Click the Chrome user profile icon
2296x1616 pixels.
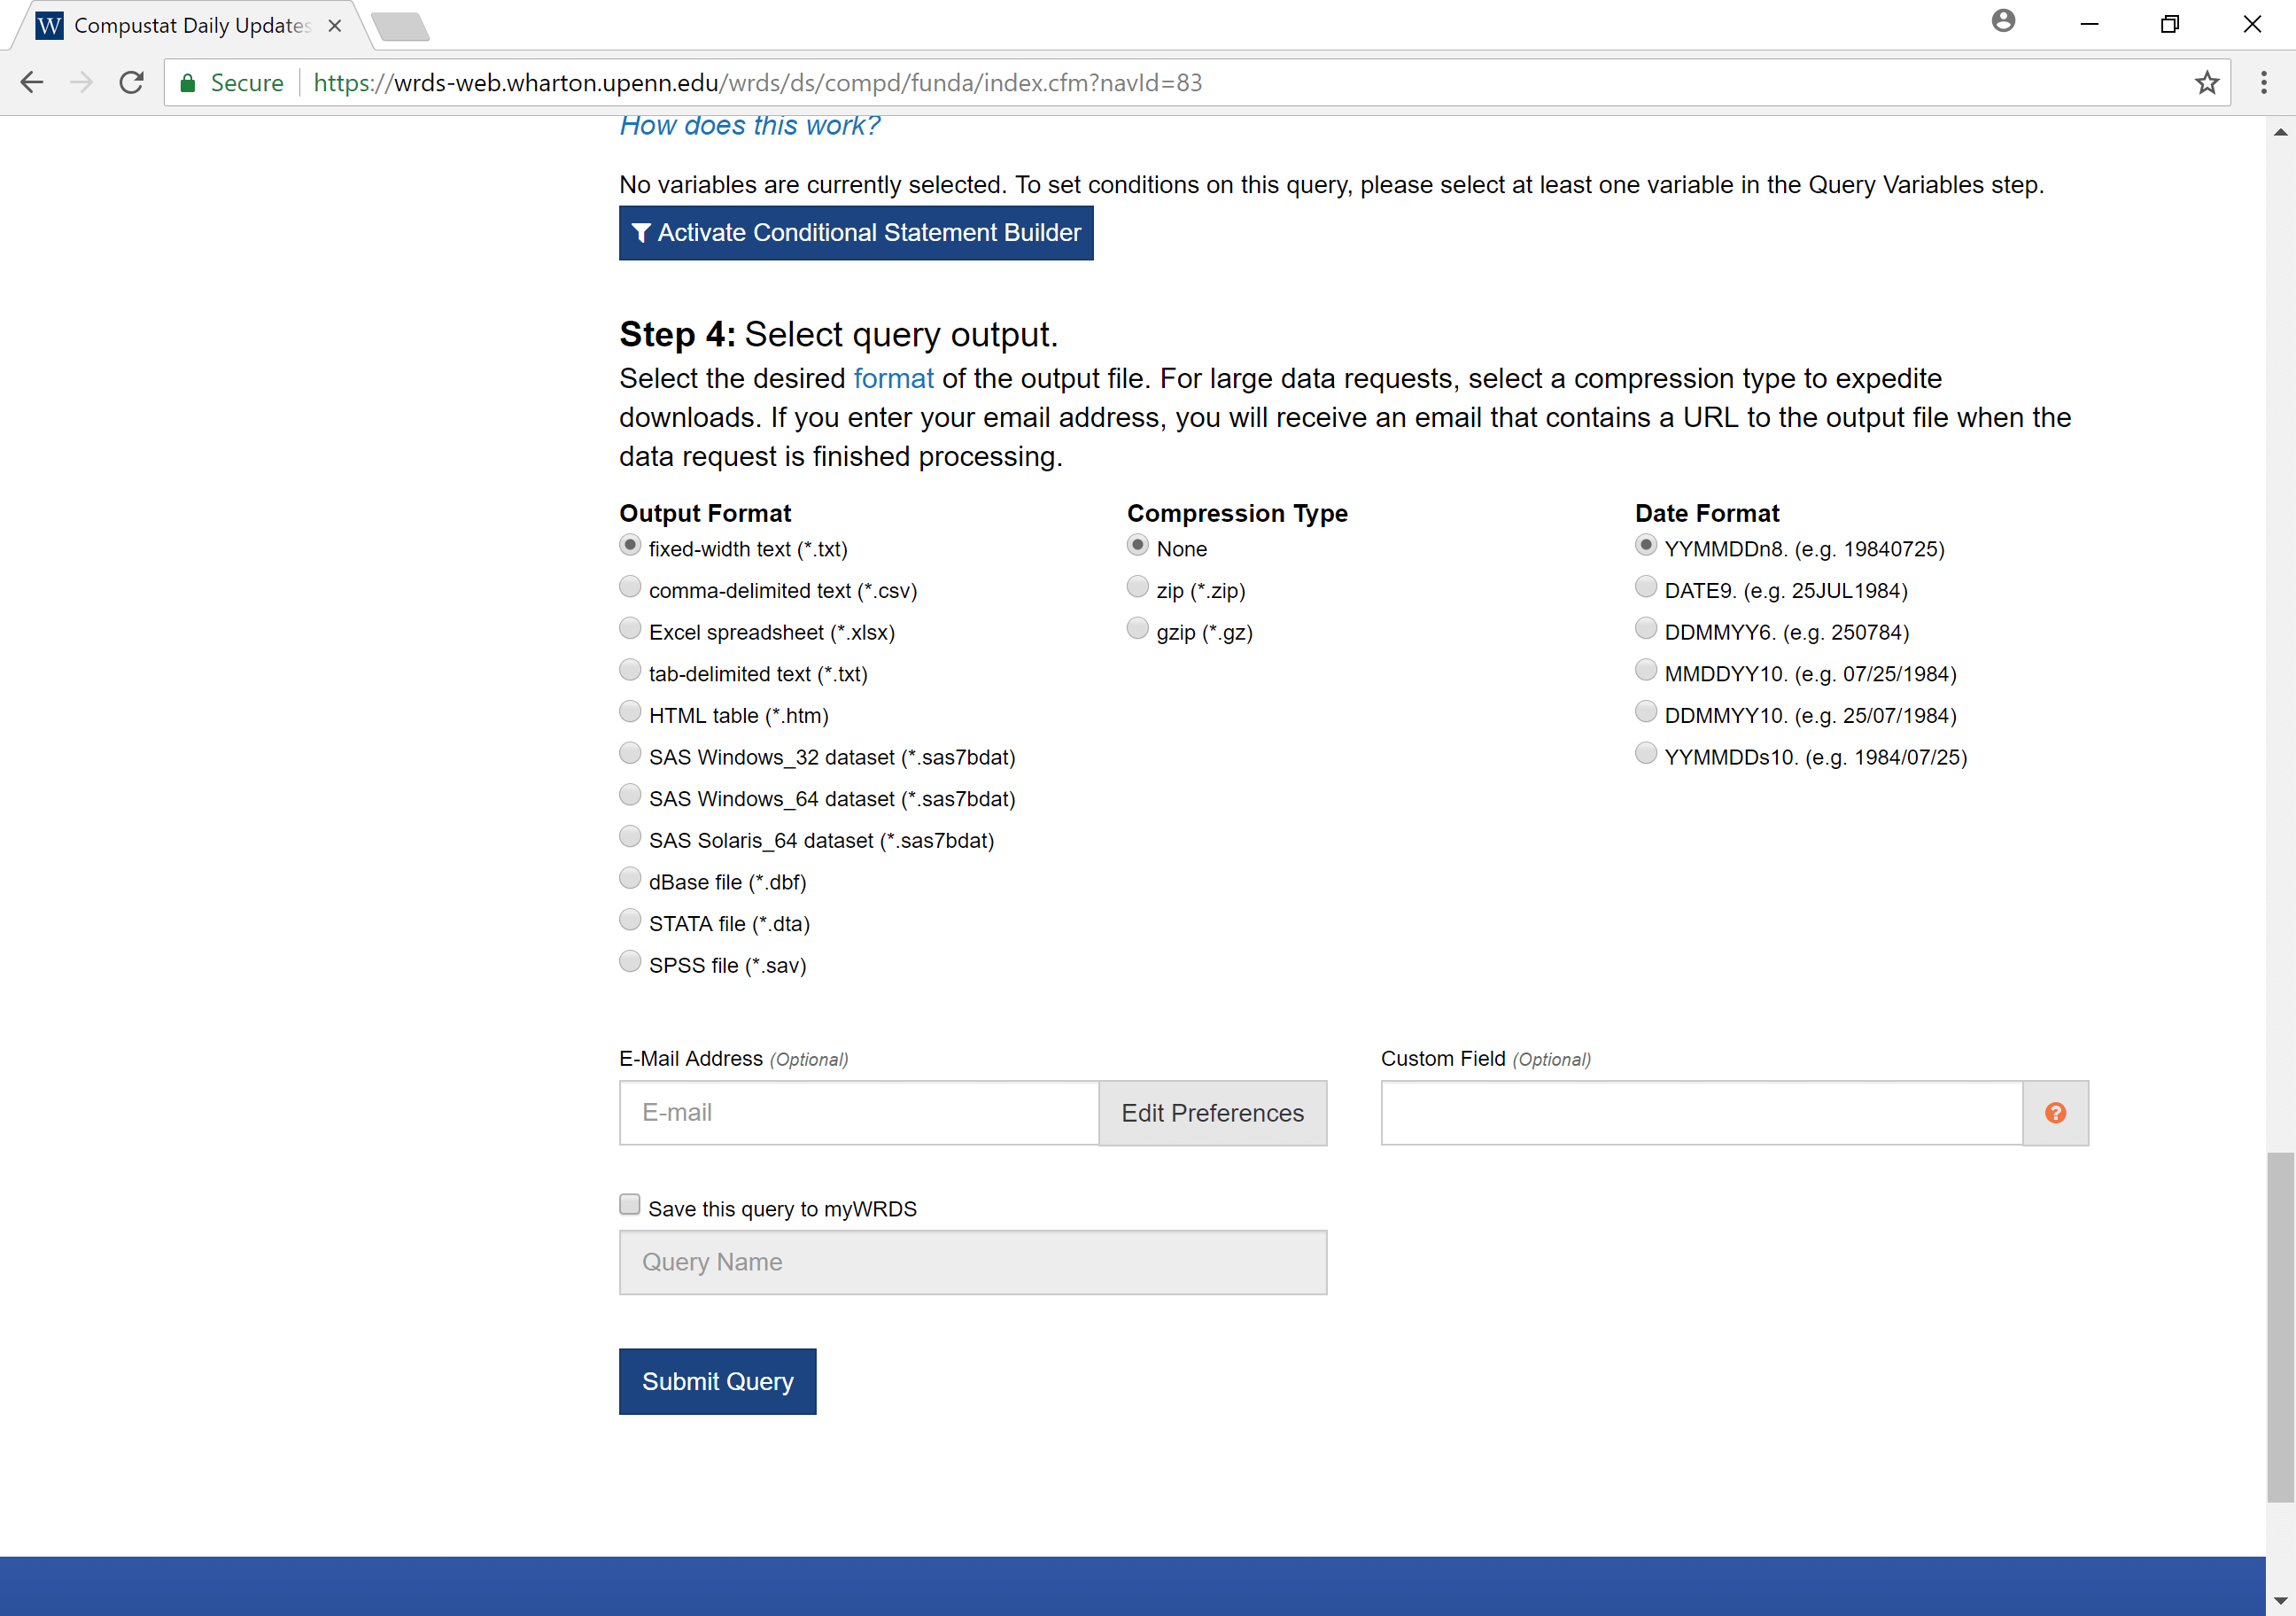[x=2003, y=22]
